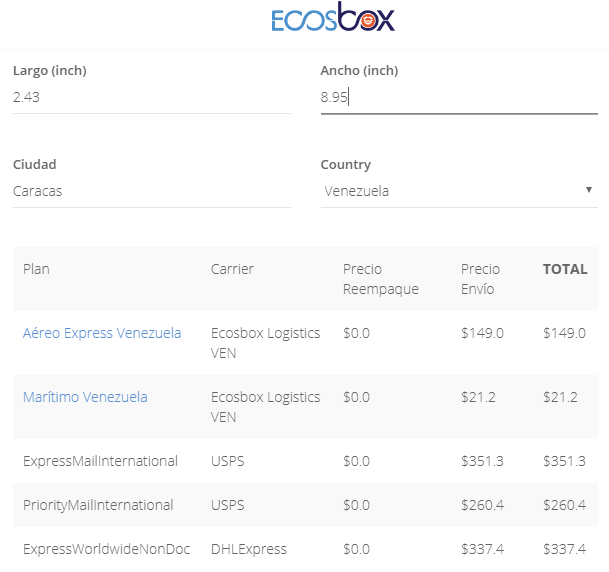609x572 pixels.
Task: Click the Ancho (inch) input field
Action: tap(458, 97)
